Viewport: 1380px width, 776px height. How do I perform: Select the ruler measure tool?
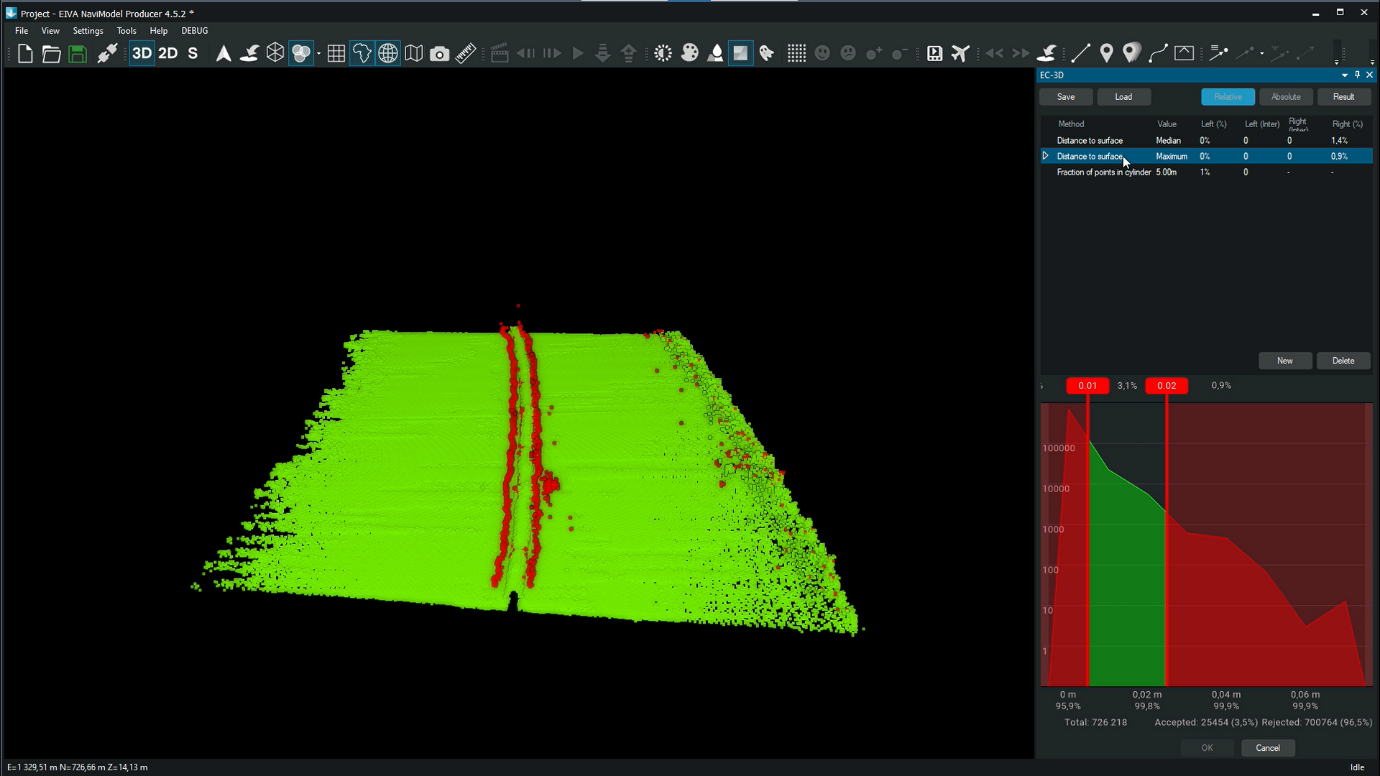[466, 54]
